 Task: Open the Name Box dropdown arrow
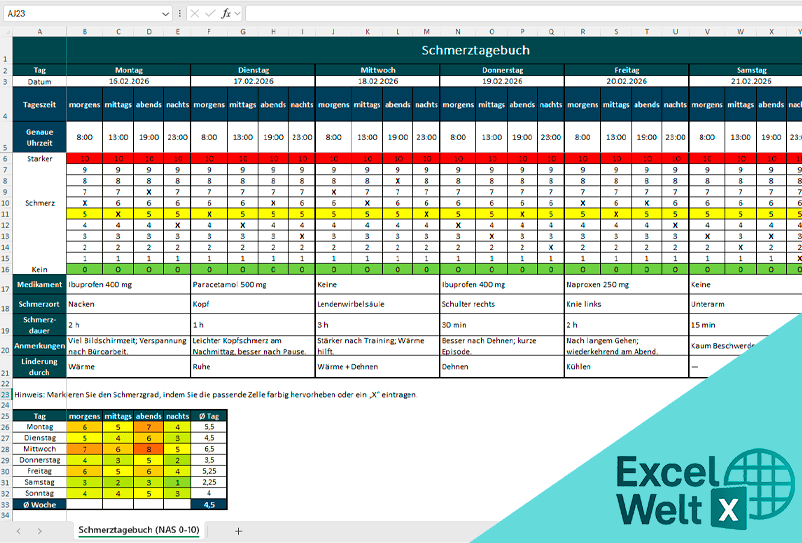pyautogui.click(x=164, y=14)
